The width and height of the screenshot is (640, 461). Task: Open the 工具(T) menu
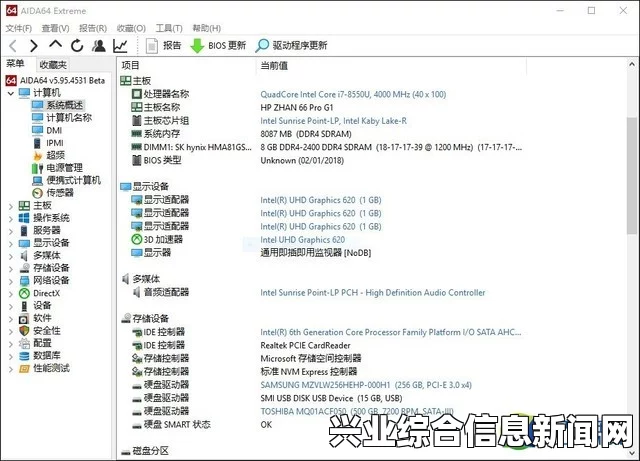(x=169, y=28)
